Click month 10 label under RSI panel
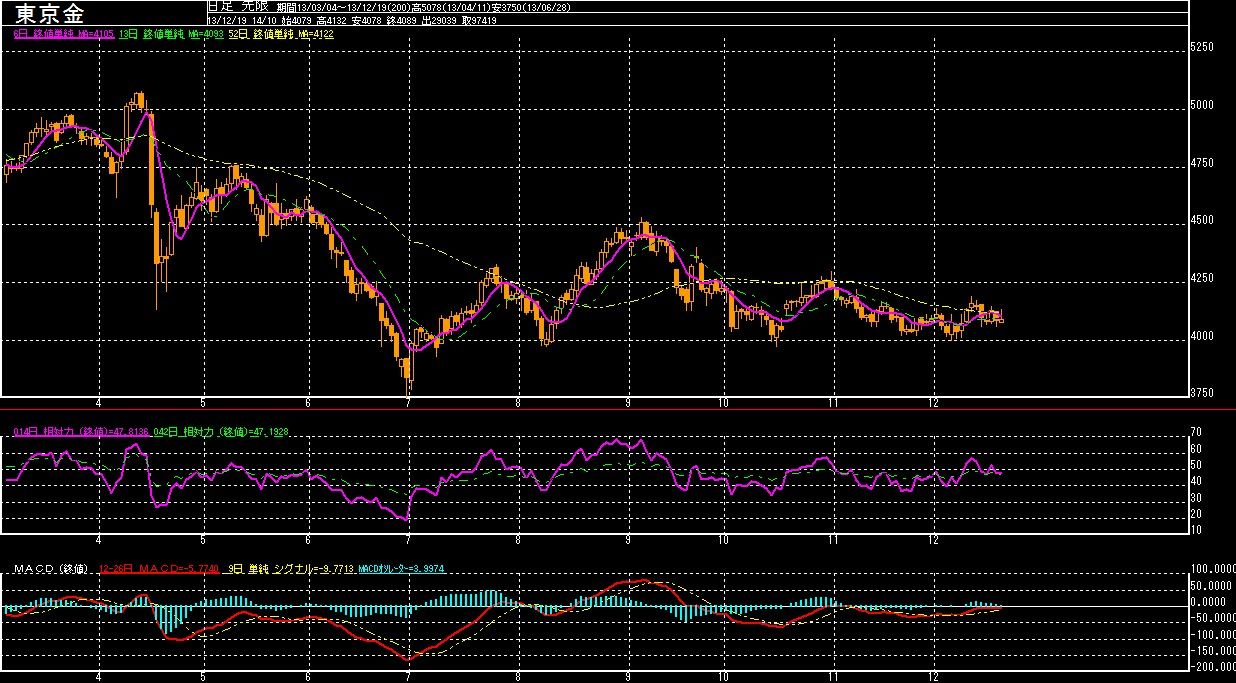1236x683 pixels. point(723,540)
